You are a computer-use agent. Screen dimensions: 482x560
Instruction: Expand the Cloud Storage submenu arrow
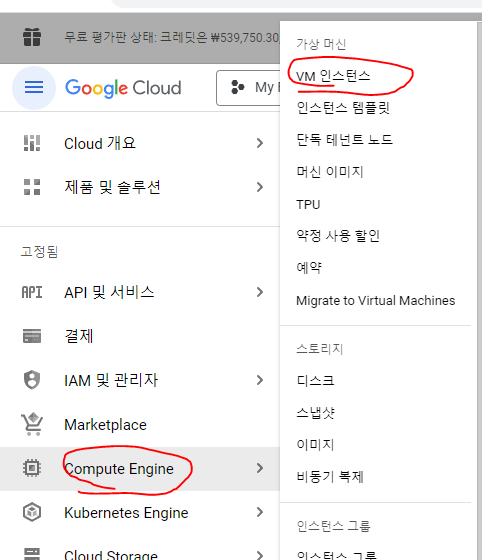(260, 555)
